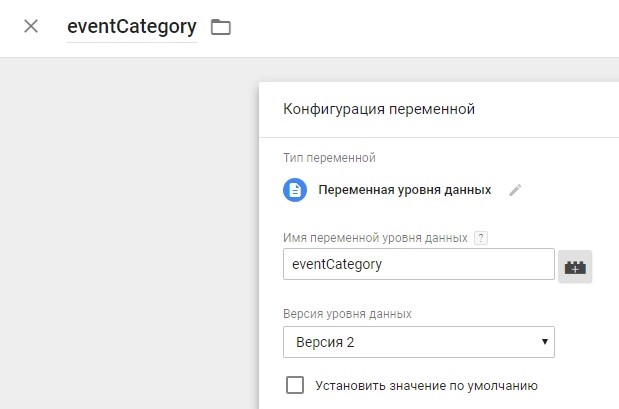The height and width of the screenshot is (409, 619).
Task: Click the "Тип переменной" section label
Action: point(330,157)
